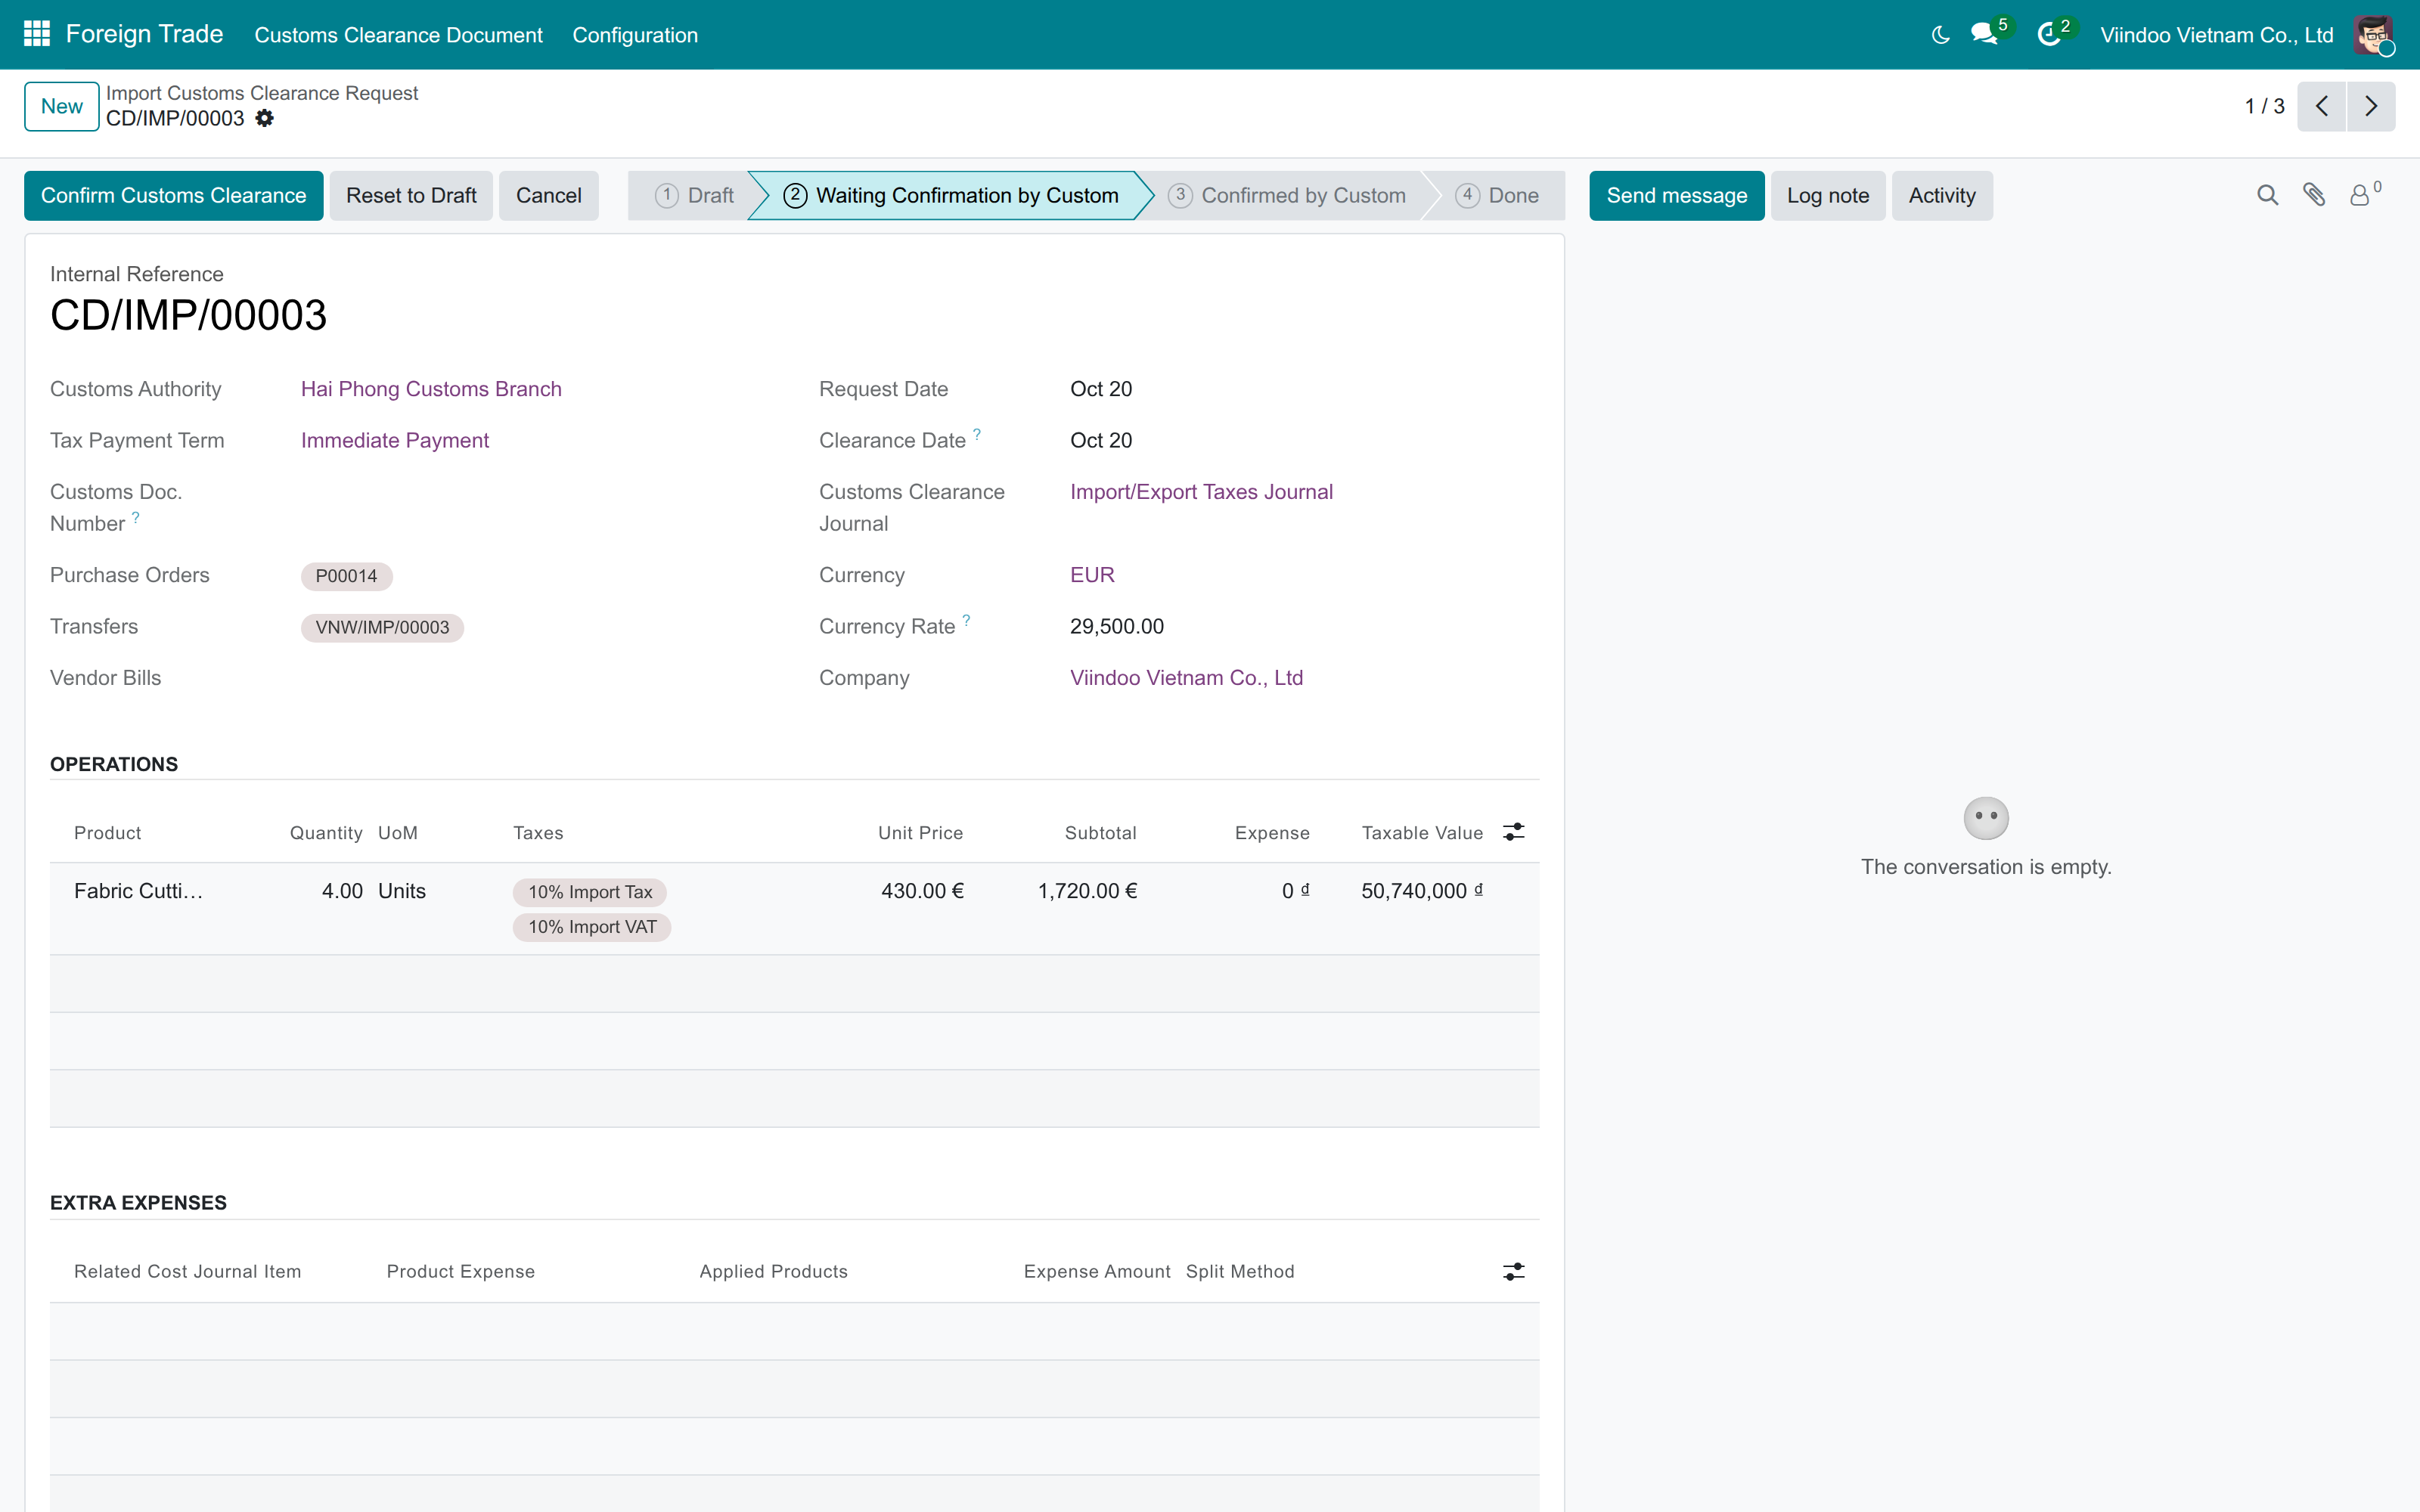The height and width of the screenshot is (1512, 2420).
Task: Open conversations chat bubble icon
Action: (x=1984, y=34)
